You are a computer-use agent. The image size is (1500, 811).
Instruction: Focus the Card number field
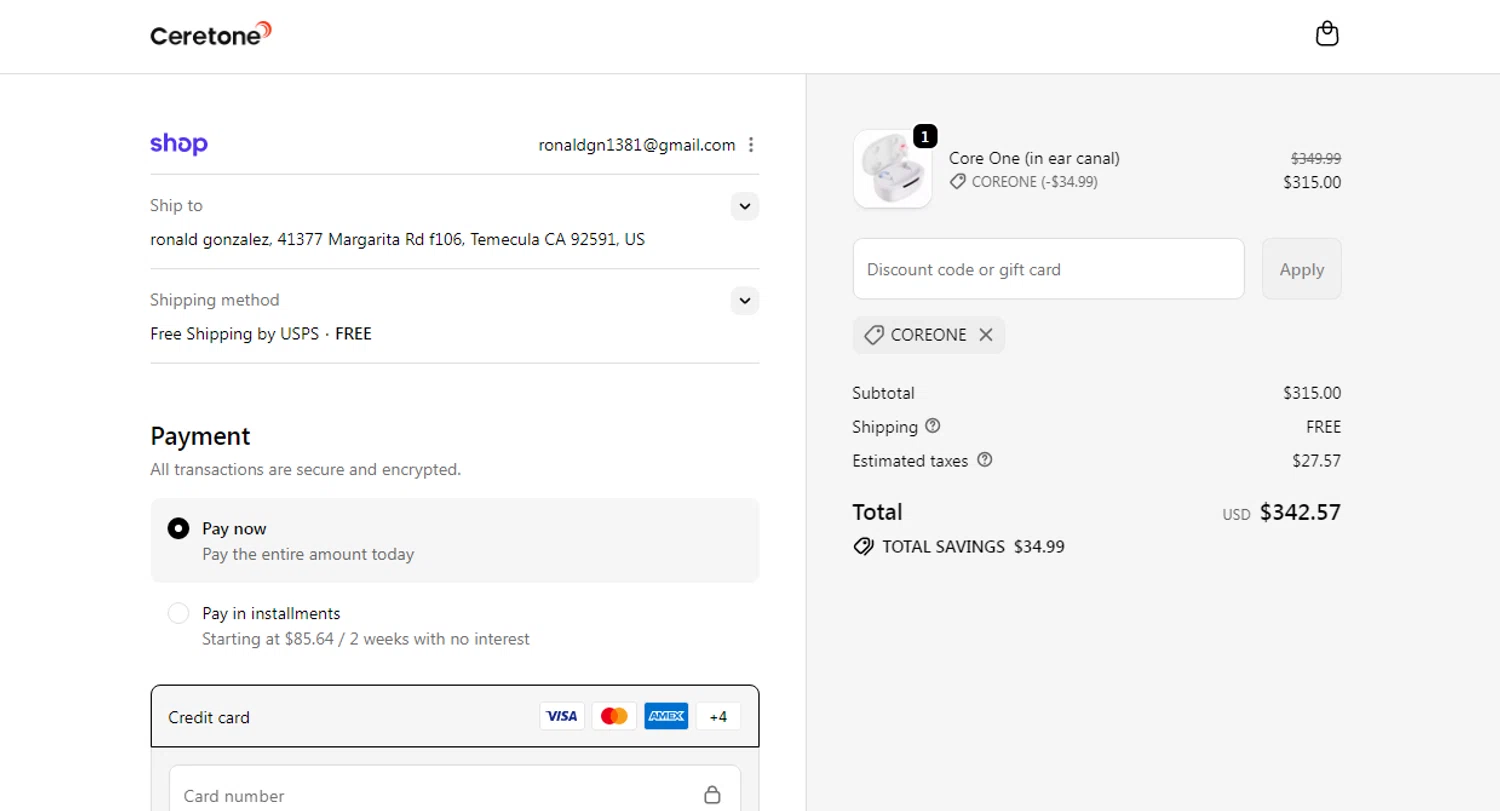(x=455, y=790)
